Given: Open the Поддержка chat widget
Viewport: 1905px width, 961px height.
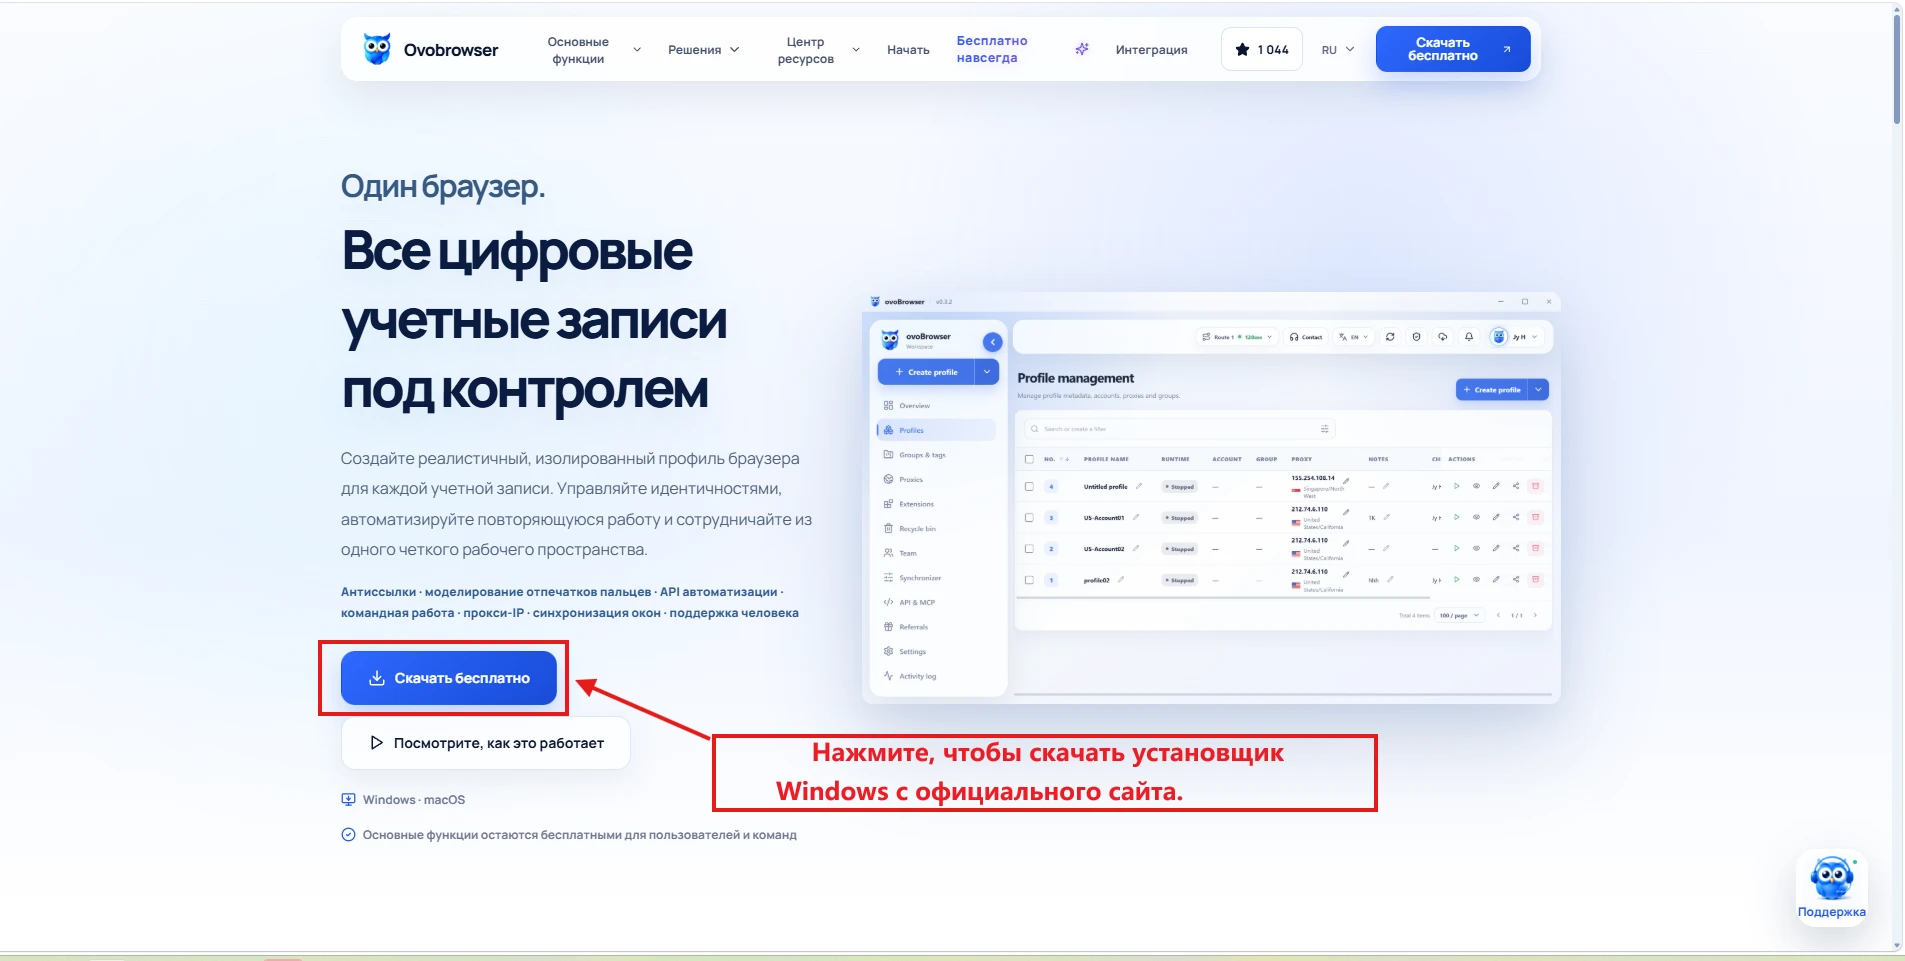Looking at the screenshot, I should (x=1832, y=888).
